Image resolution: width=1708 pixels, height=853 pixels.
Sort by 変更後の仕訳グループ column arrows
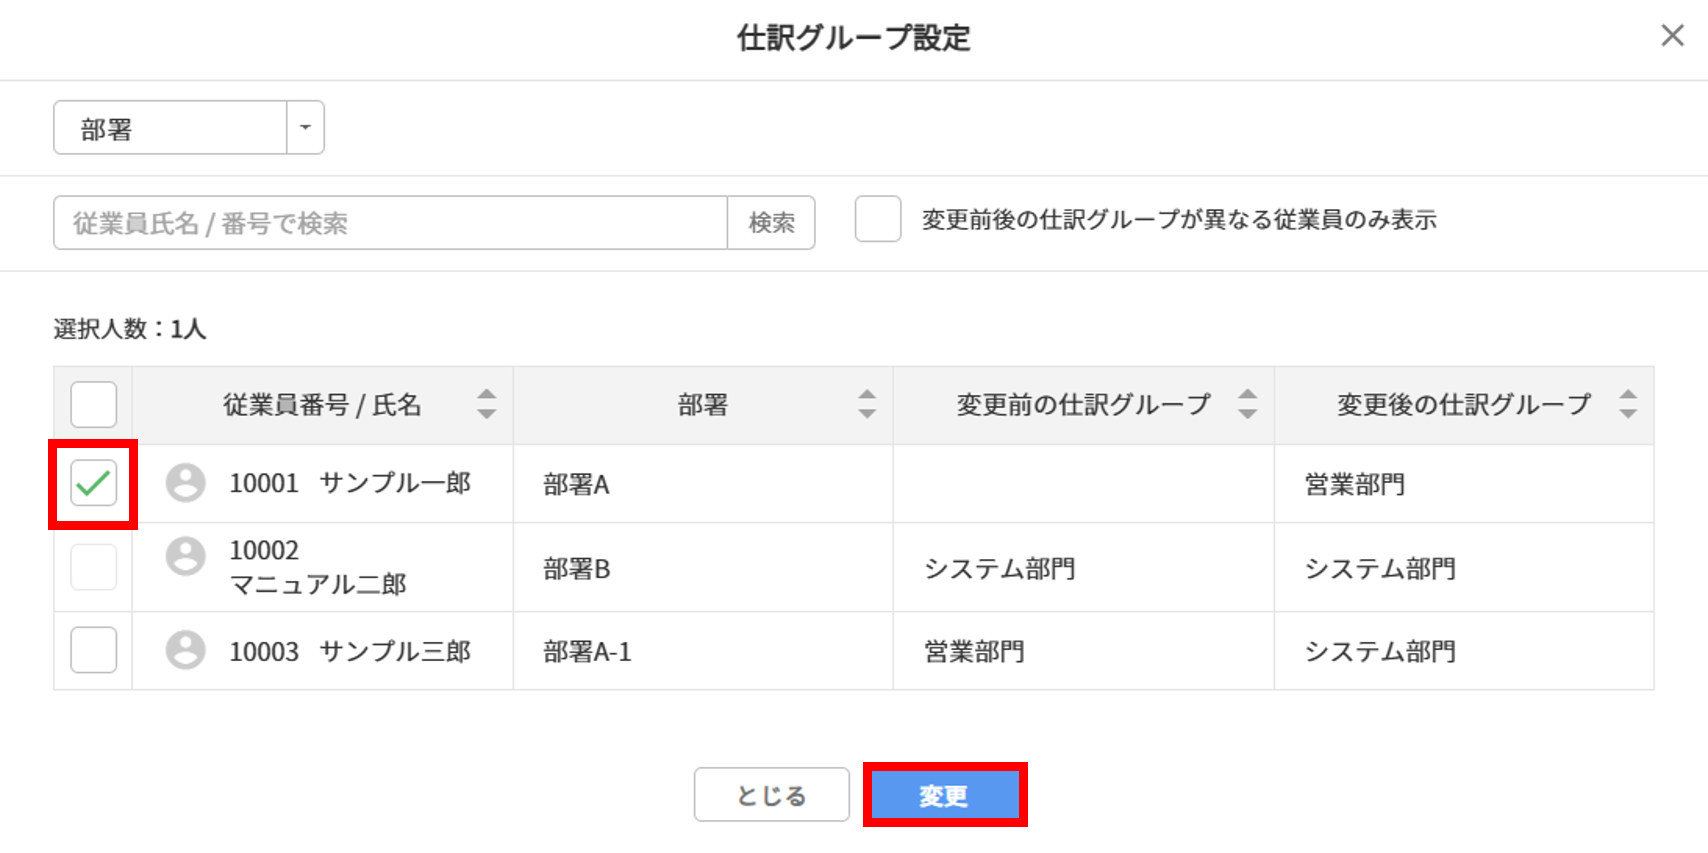[1628, 404]
